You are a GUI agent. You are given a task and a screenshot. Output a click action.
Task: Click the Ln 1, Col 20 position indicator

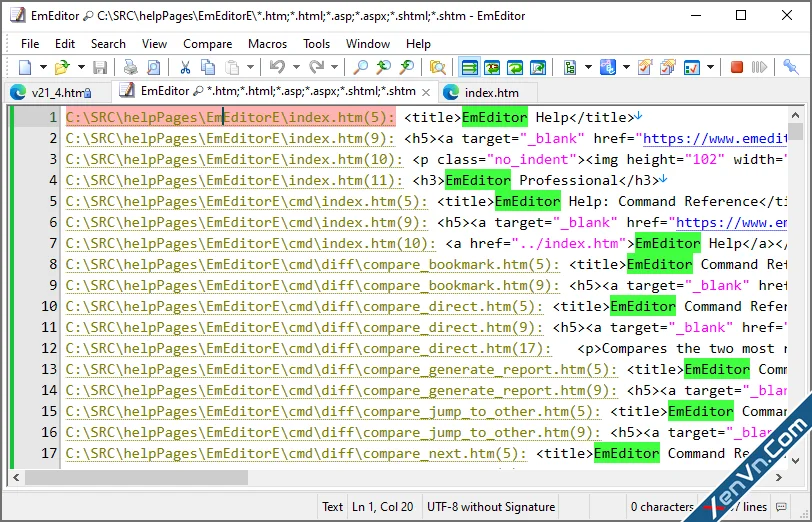[x=383, y=507]
